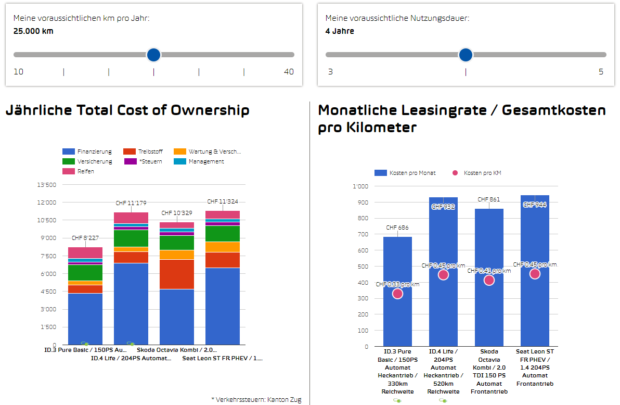Click green eco icon under ID.4 TCO bar
Viewport: 620px width, 405px height.
(x=130, y=343)
